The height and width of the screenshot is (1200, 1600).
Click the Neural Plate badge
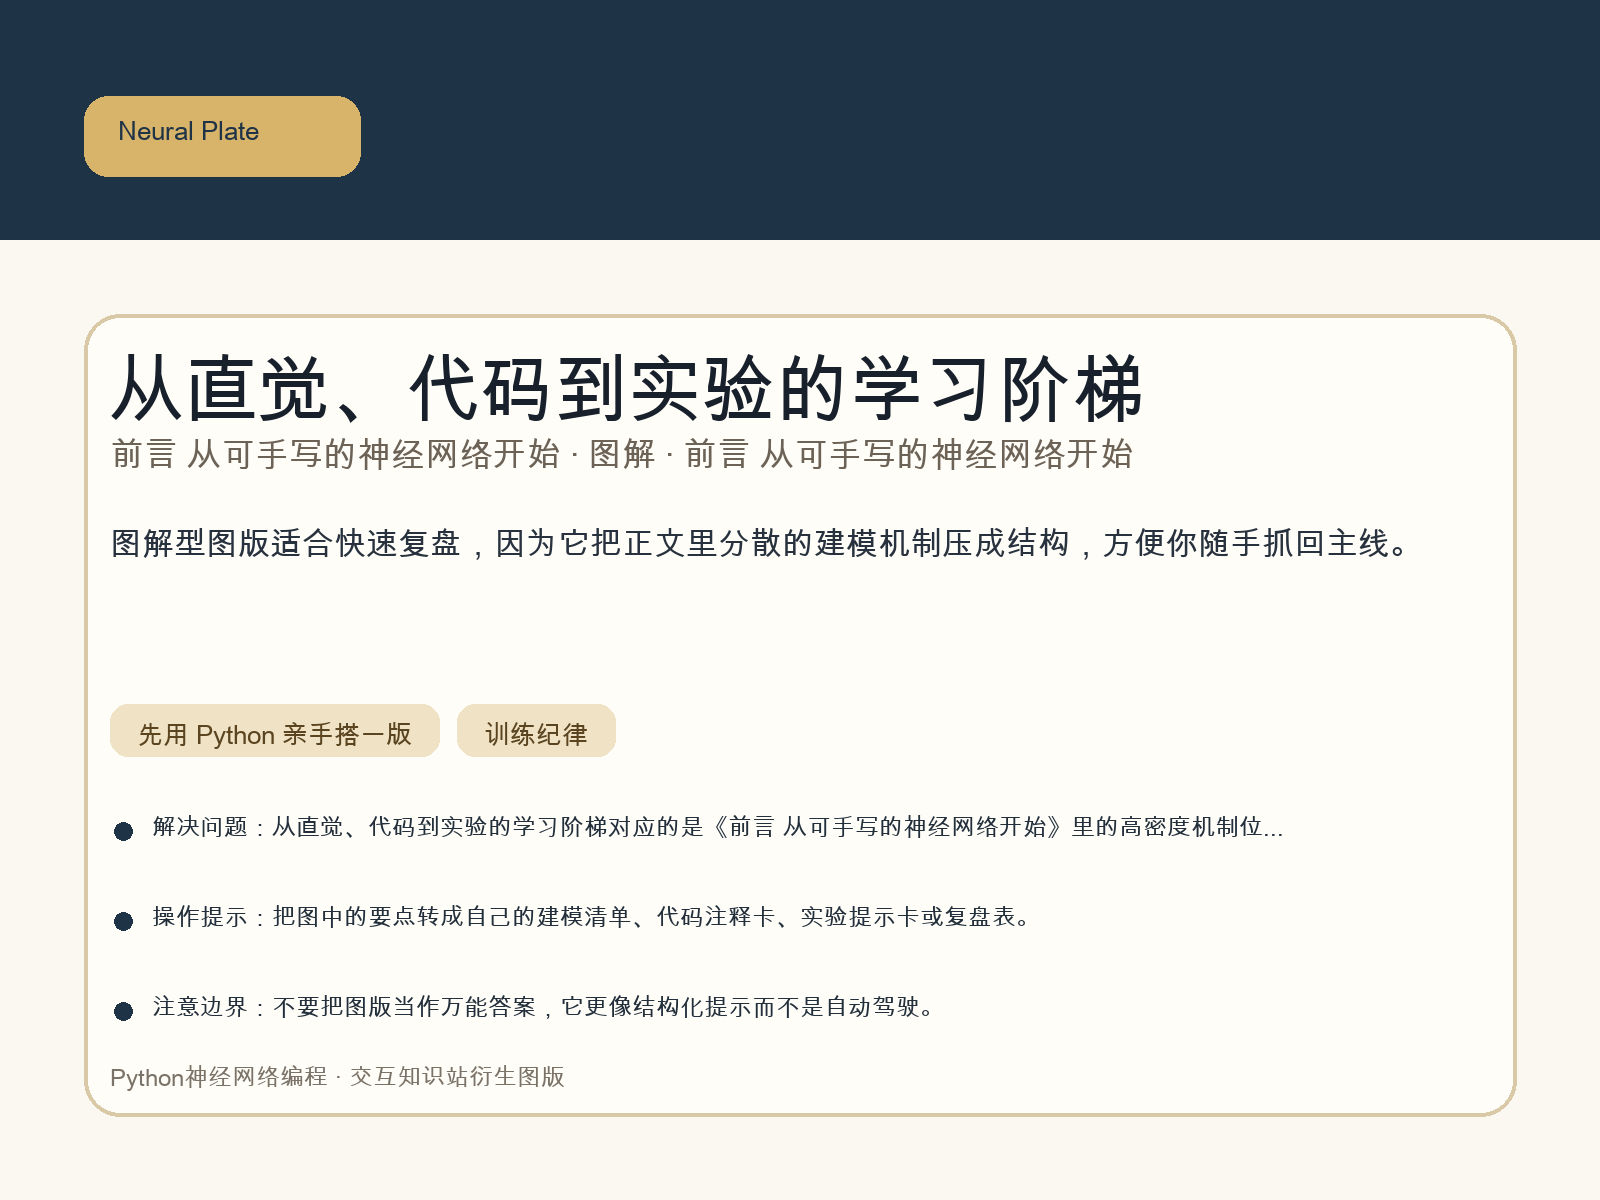point(222,136)
